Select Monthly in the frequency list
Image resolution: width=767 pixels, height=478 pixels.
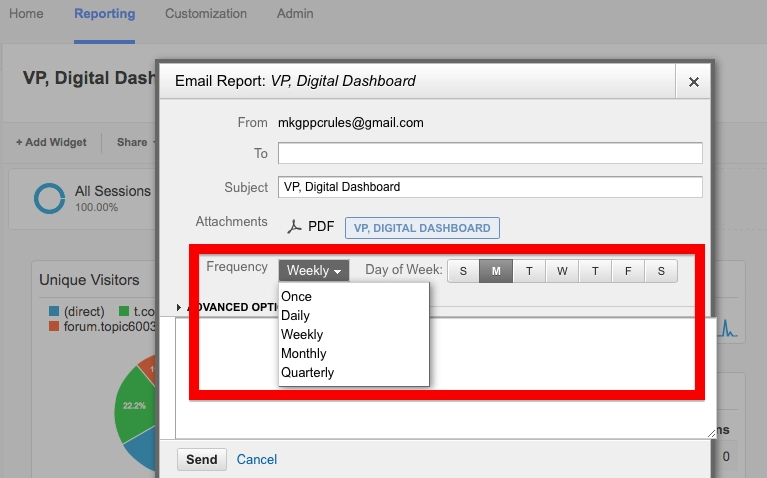304,353
